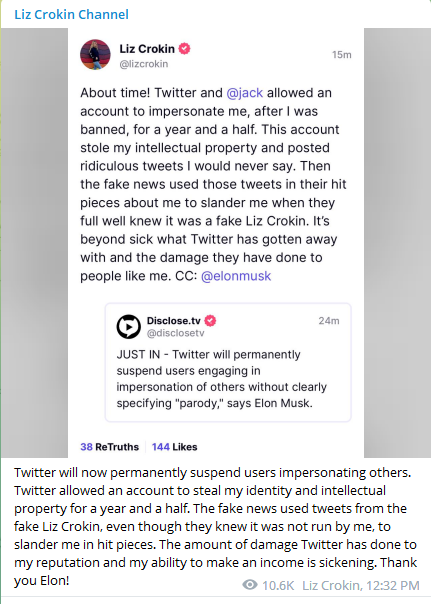The image size is (431, 604).
Task: Click the 15m post time label
Action: (x=342, y=55)
